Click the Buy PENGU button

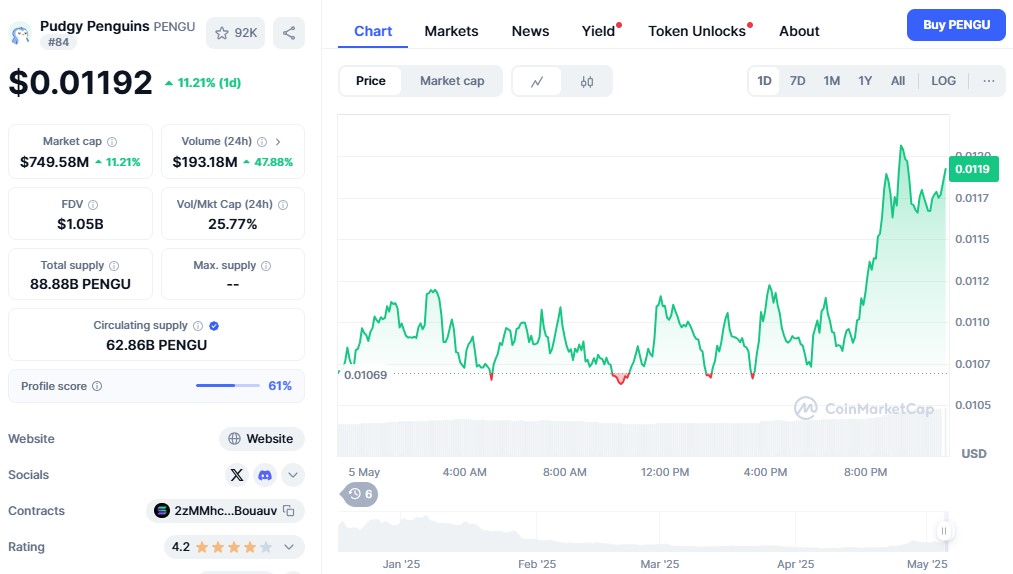coord(955,25)
